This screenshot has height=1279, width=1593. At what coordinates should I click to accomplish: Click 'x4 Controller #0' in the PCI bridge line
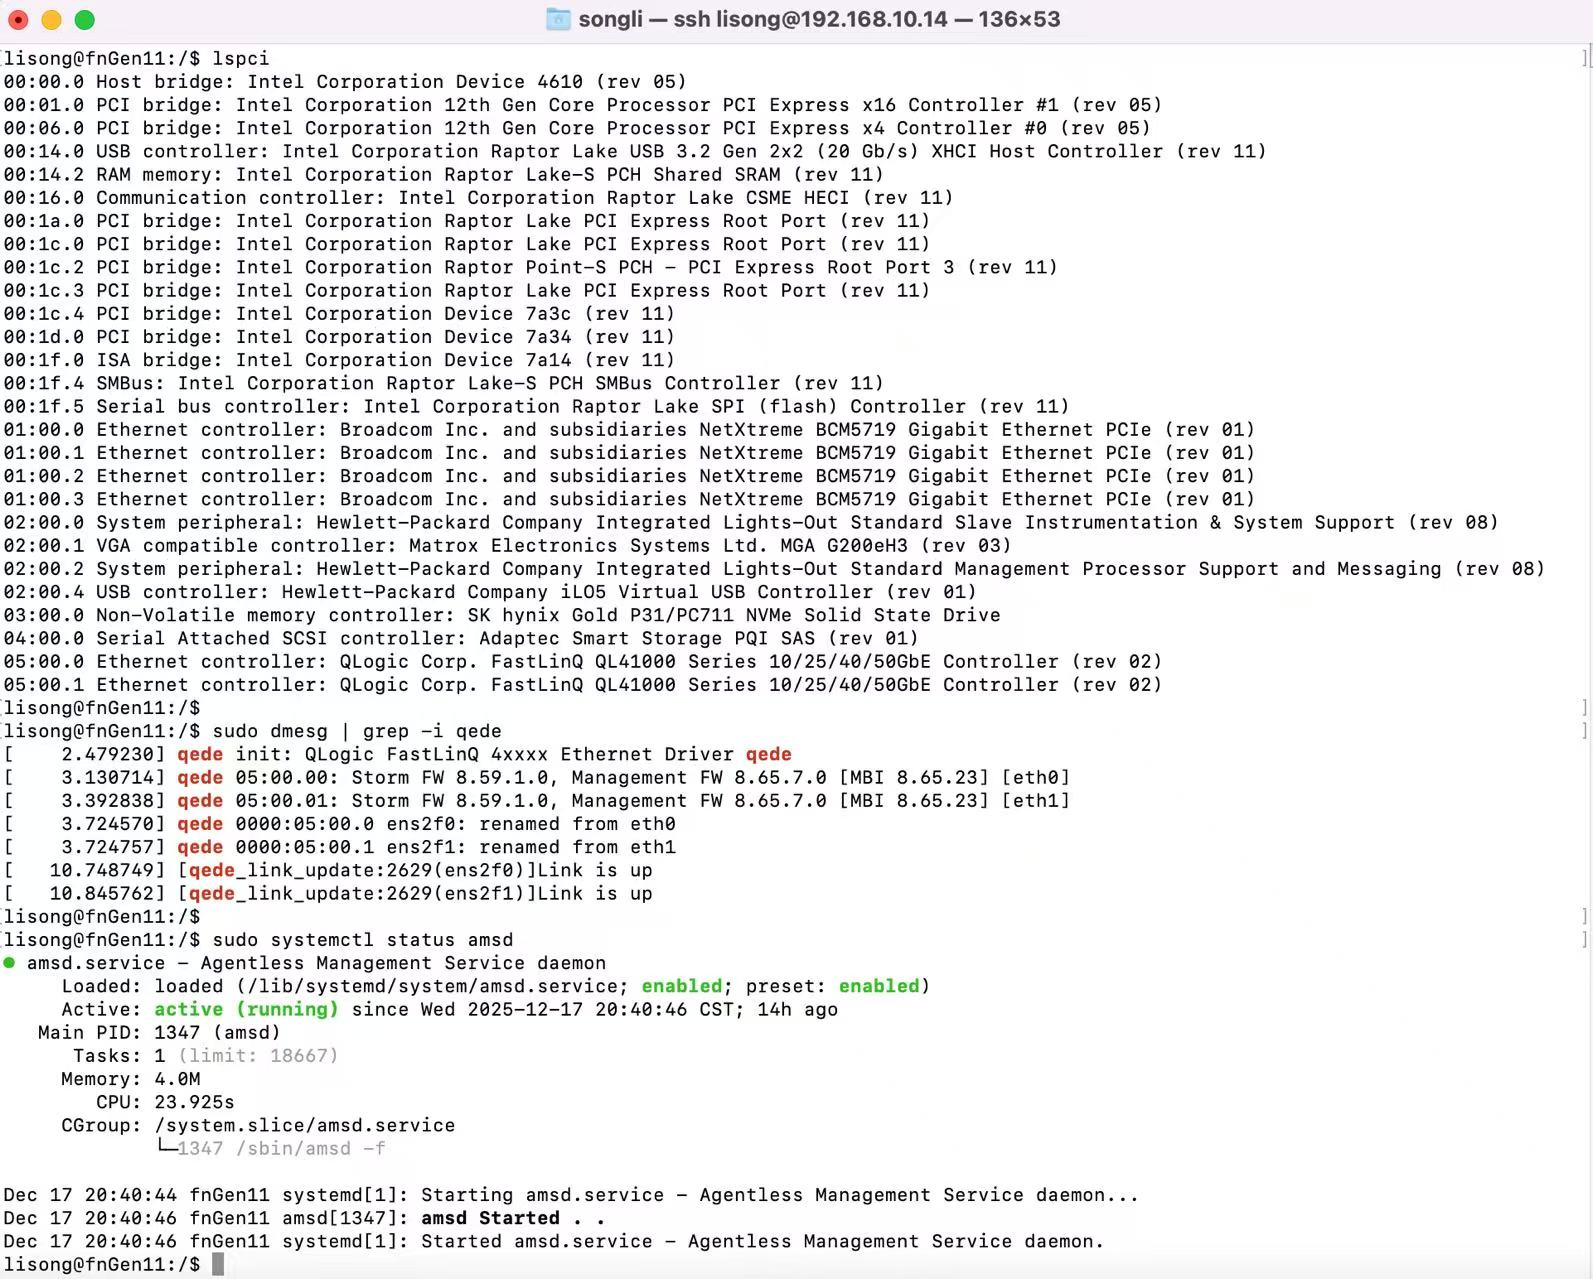[x=955, y=128]
